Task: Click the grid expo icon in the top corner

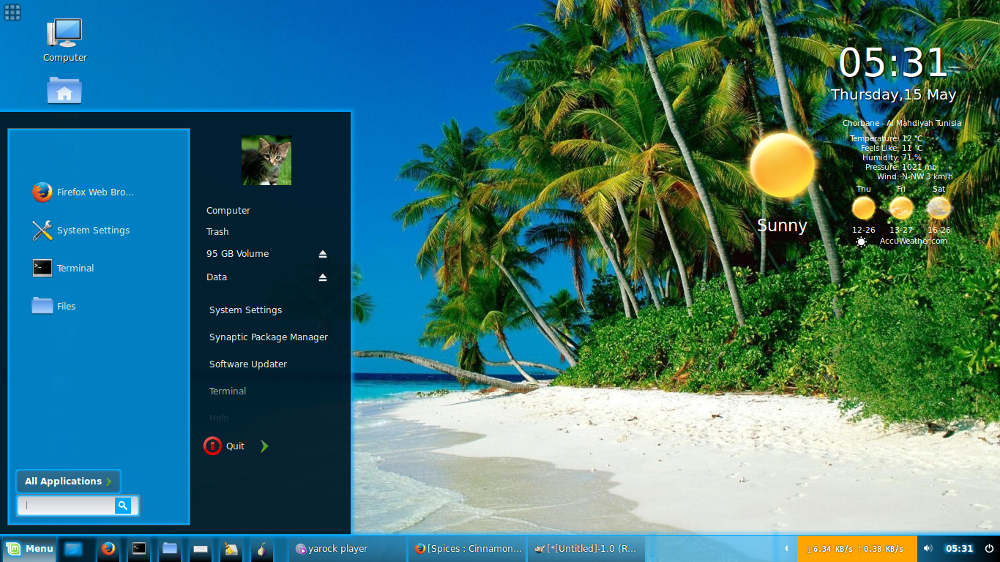Action: click(12, 12)
